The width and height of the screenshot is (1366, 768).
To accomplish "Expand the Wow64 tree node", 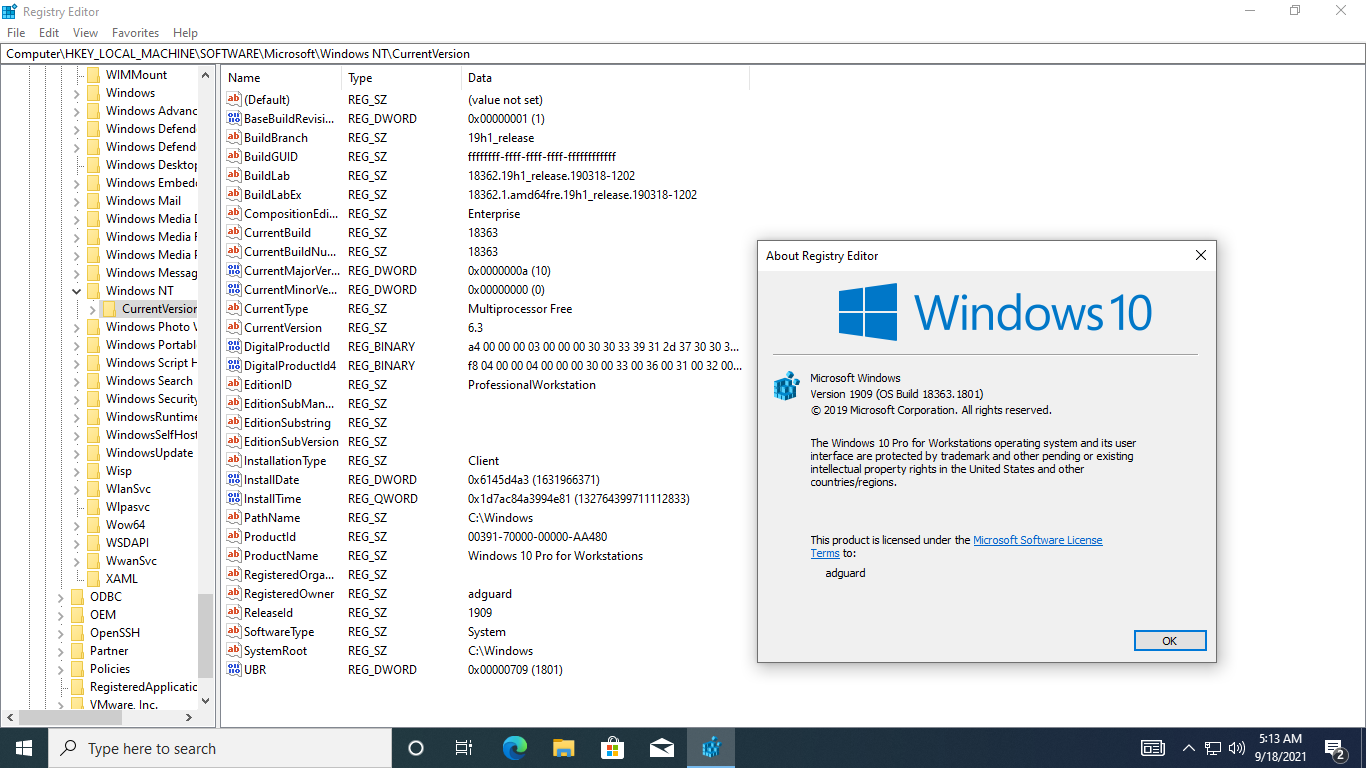I will click(x=76, y=525).
